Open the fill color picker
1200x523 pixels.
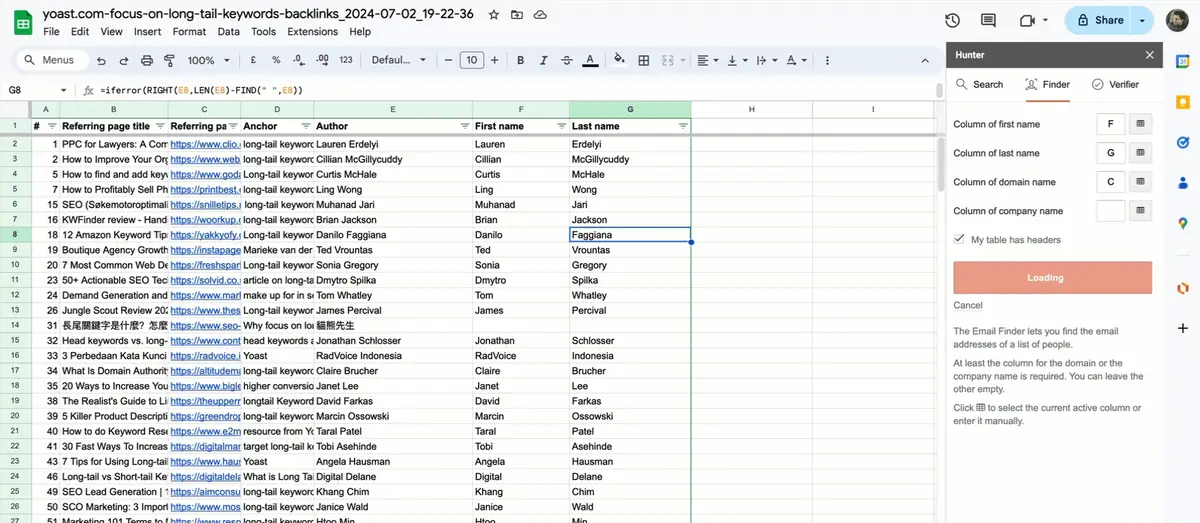[x=619, y=60]
